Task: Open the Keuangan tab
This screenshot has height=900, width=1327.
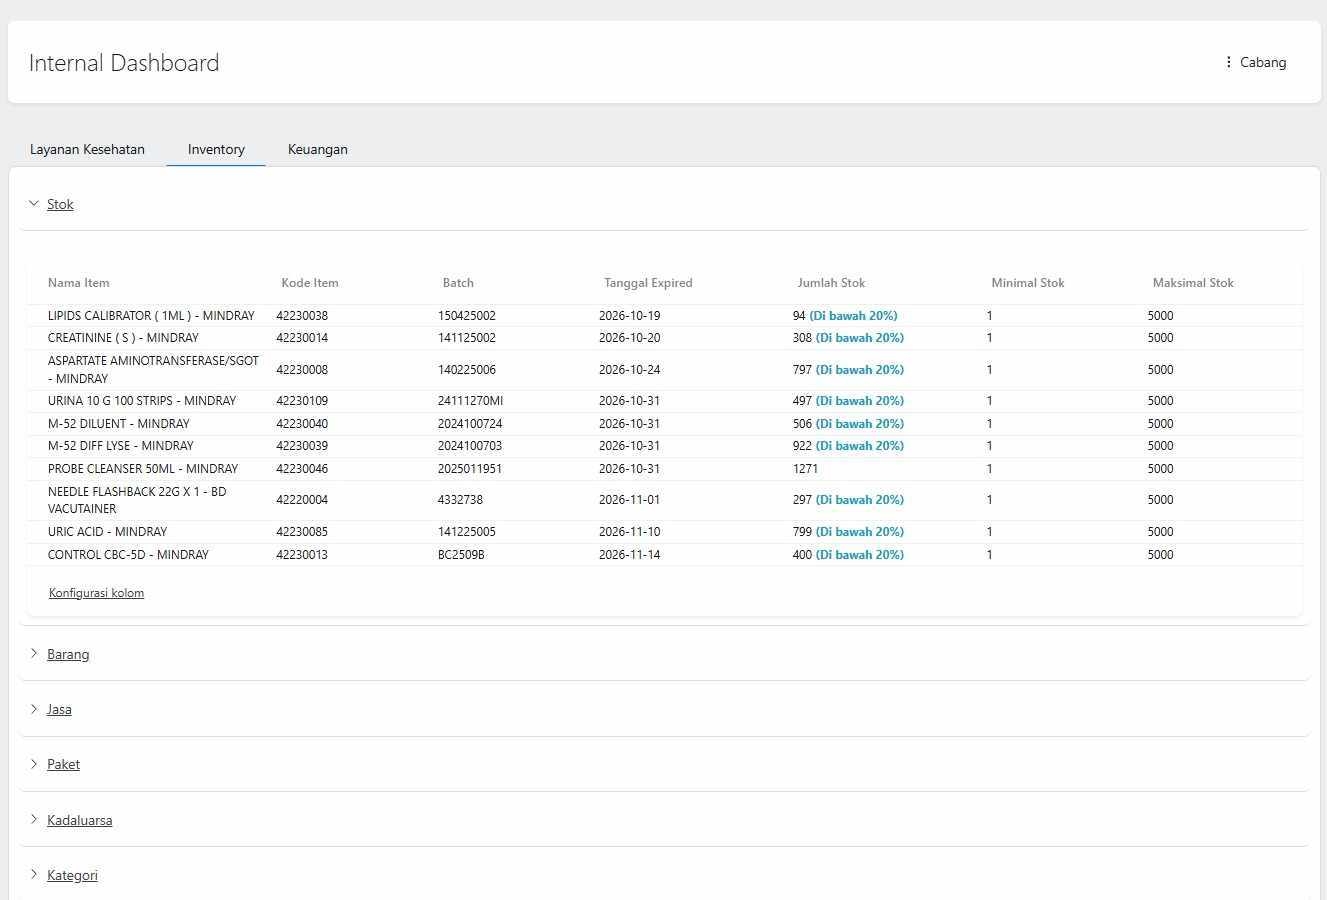Action: (318, 149)
